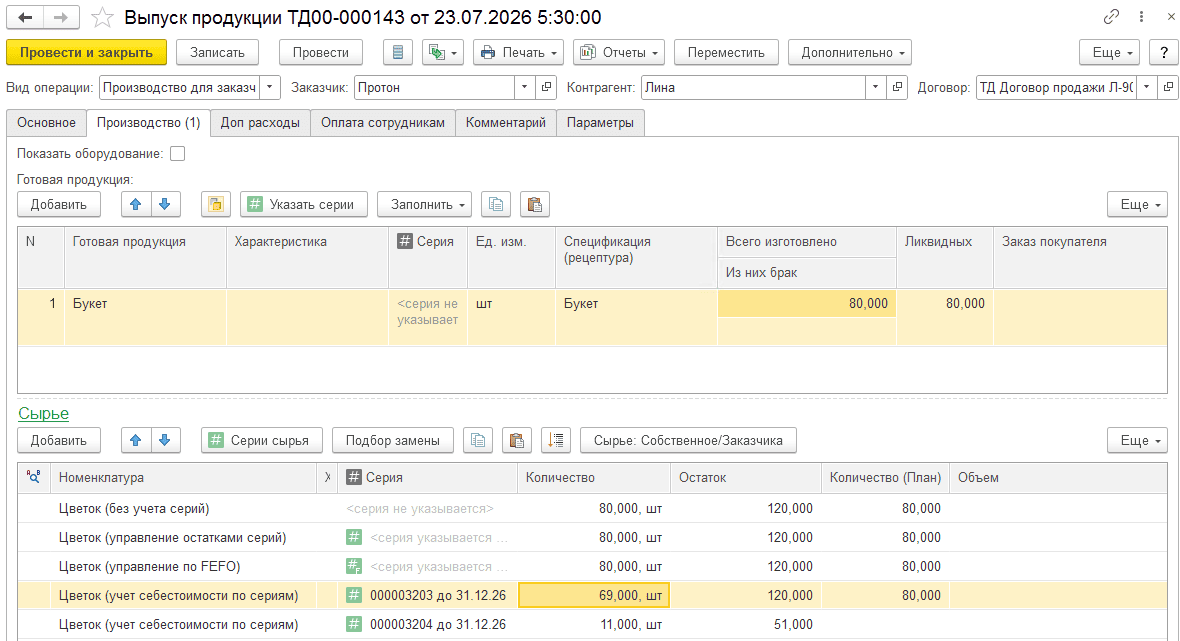Open Договор record icon
The image size is (1180, 641).
1168,87
